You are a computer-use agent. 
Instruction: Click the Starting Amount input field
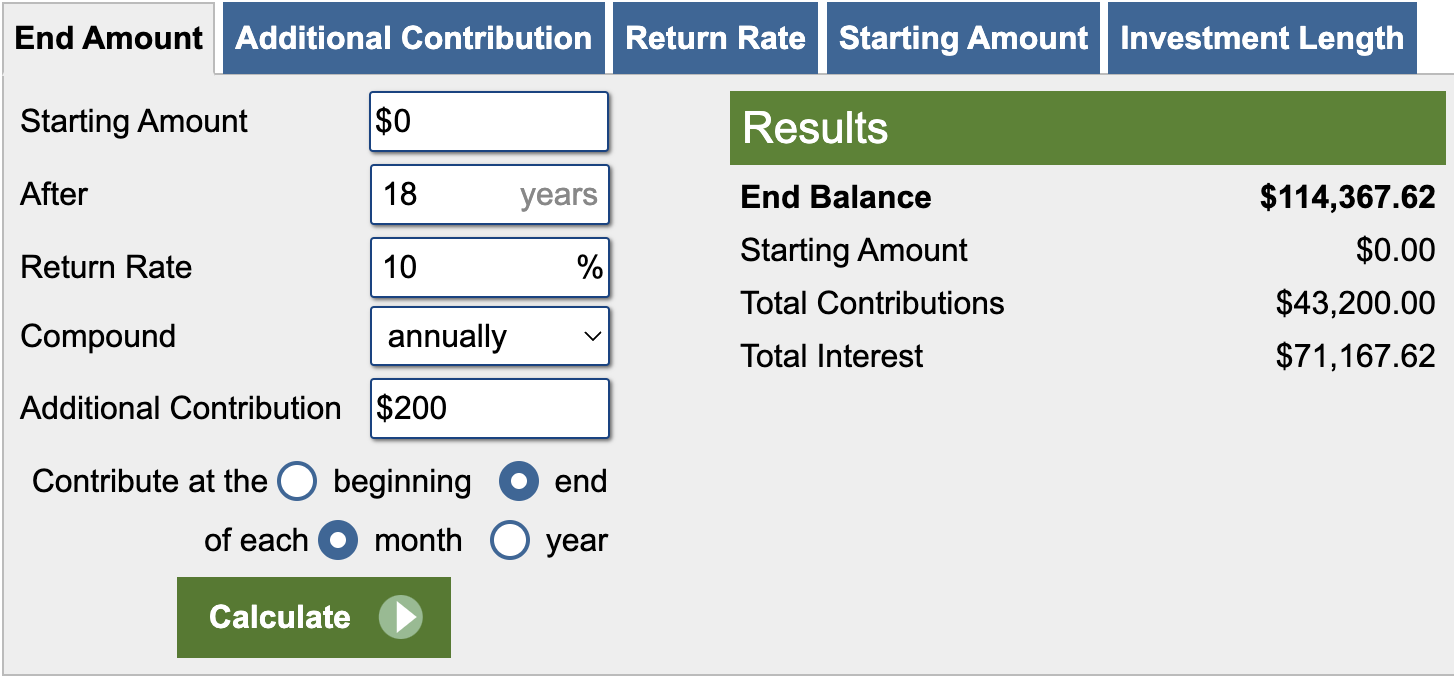coord(489,122)
